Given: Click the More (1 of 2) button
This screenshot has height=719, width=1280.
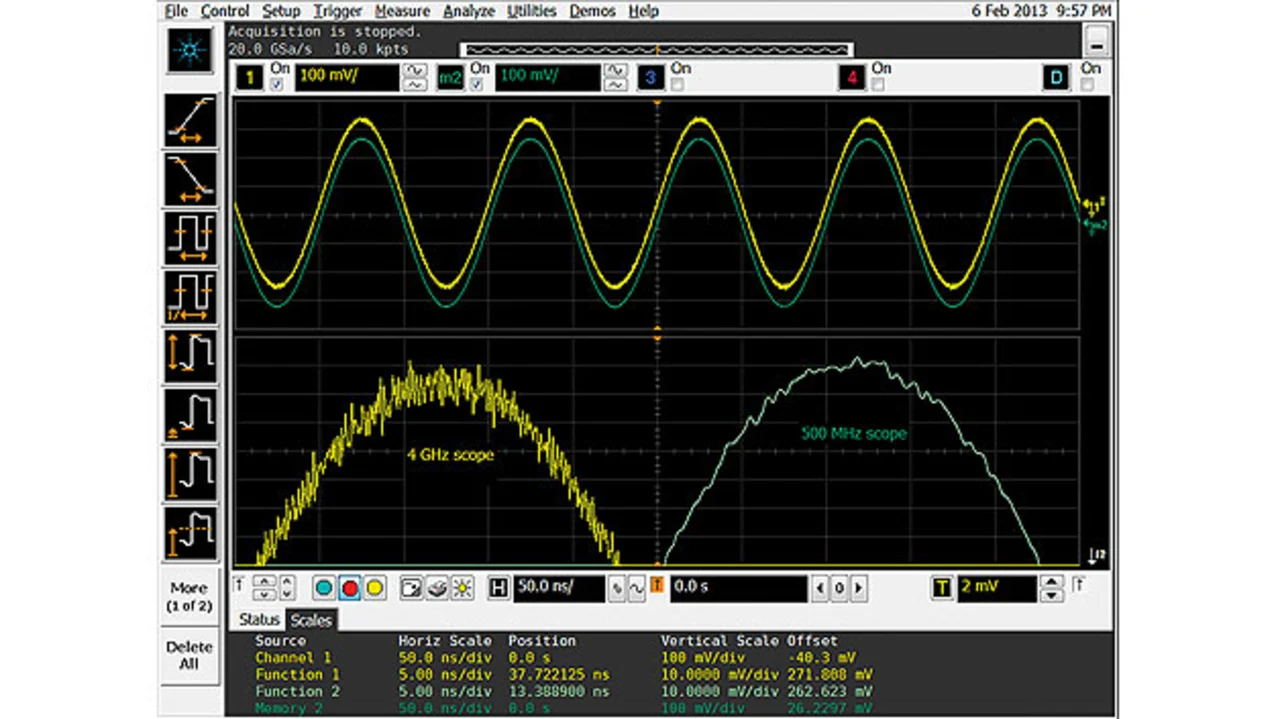Looking at the screenshot, I should [189, 597].
